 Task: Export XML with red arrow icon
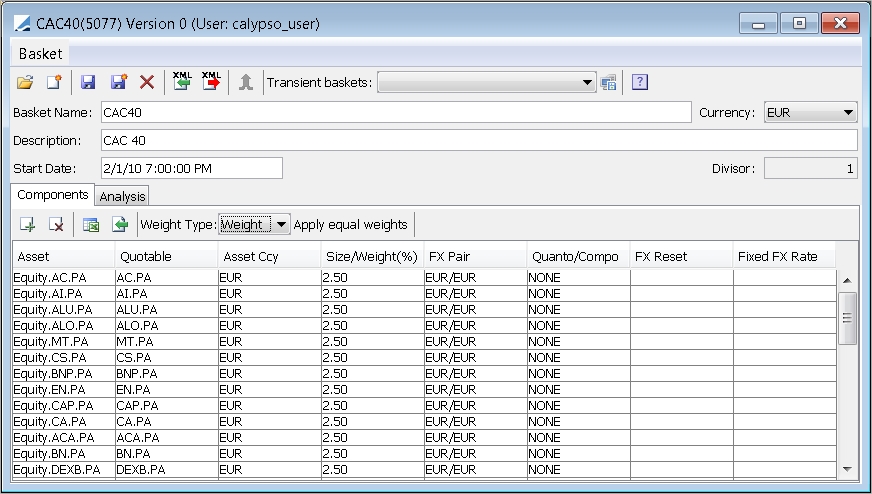pos(211,81)
